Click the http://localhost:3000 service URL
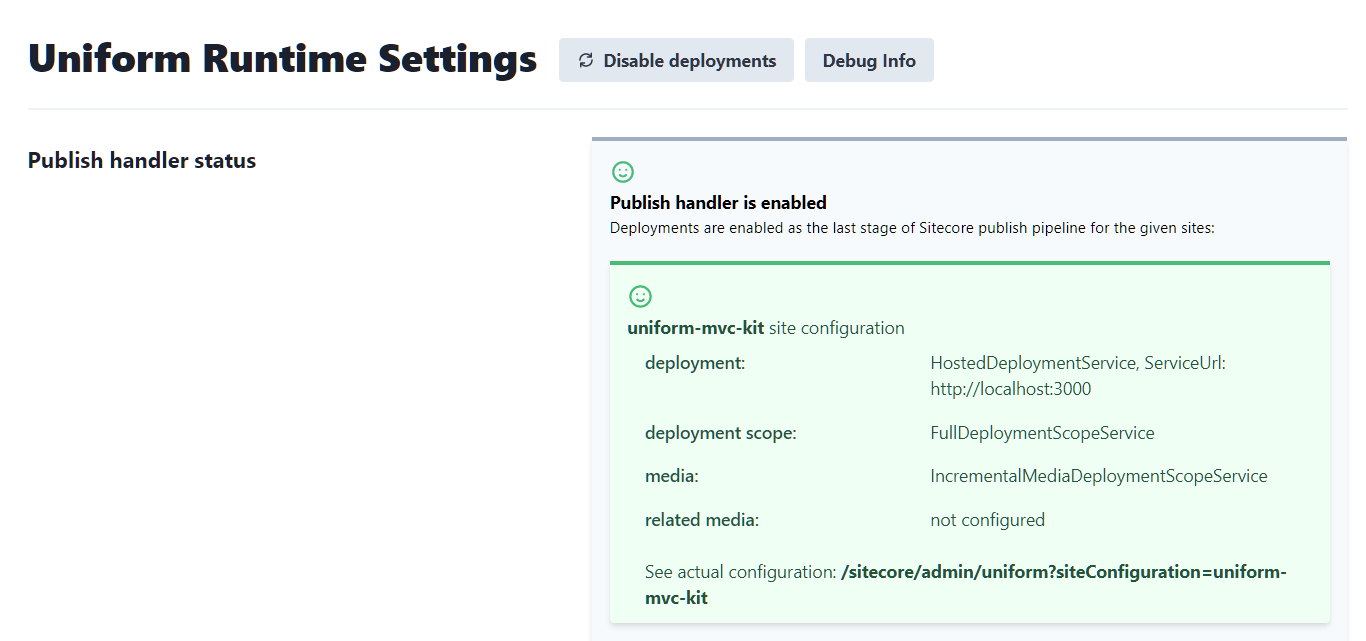This screenshot has width=1366, height=641. [x=1010, y=389]
